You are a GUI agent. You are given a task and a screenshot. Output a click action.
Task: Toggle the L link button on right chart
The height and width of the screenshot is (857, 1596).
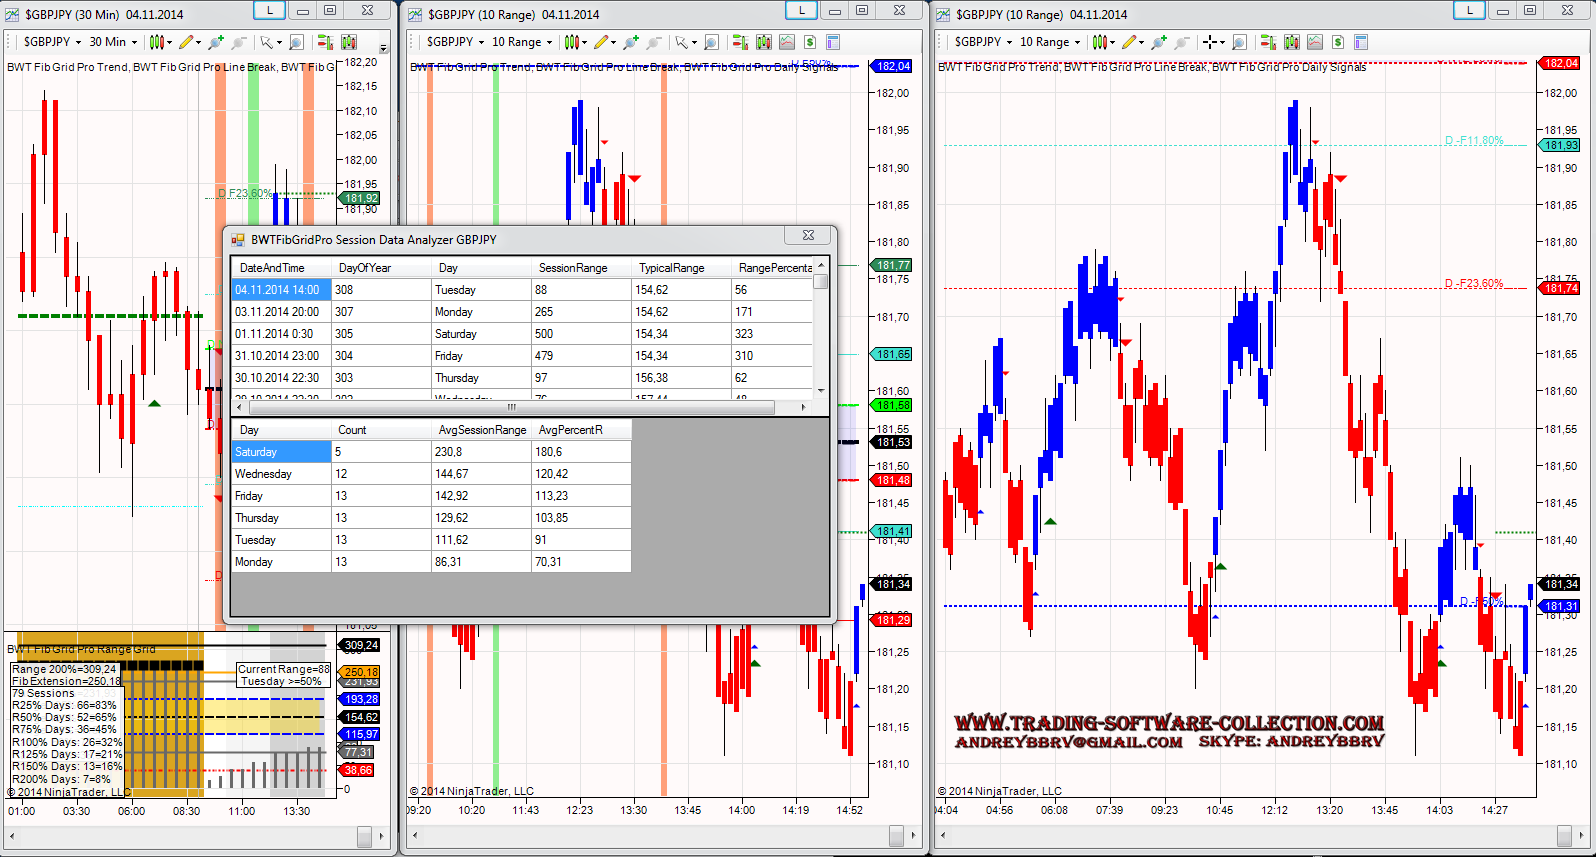tap(1469, 10)
